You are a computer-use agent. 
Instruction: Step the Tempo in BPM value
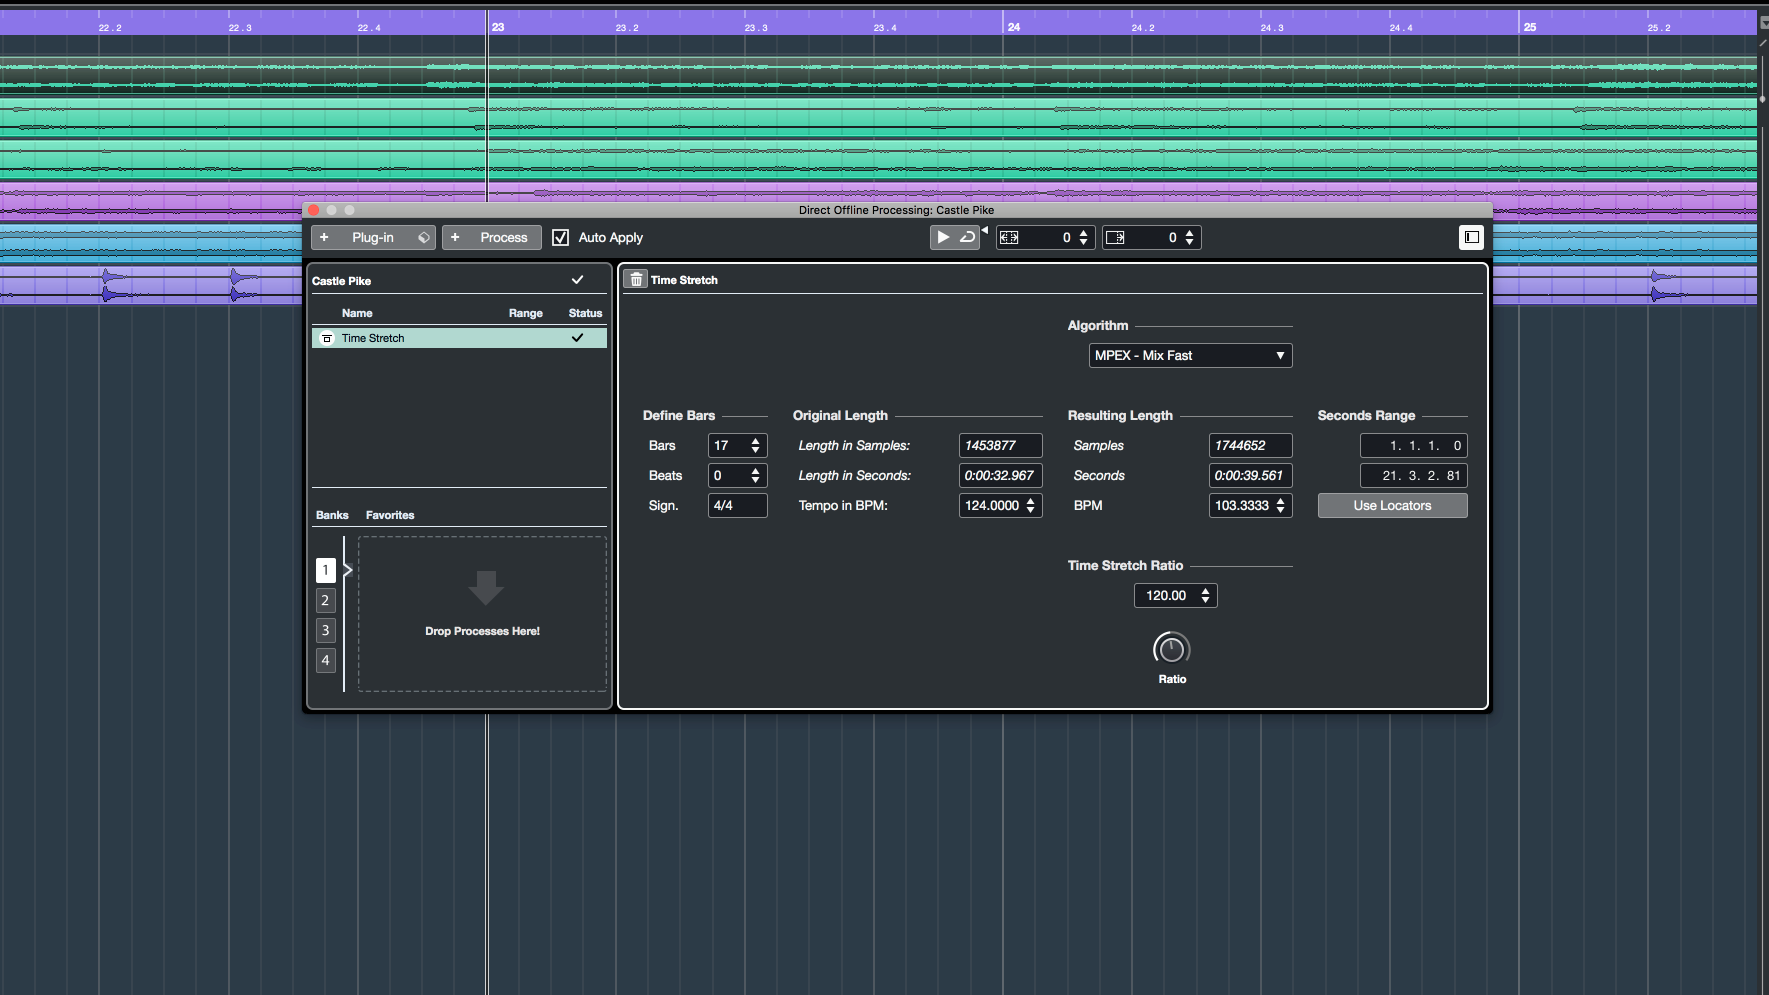pos(1030,505)
